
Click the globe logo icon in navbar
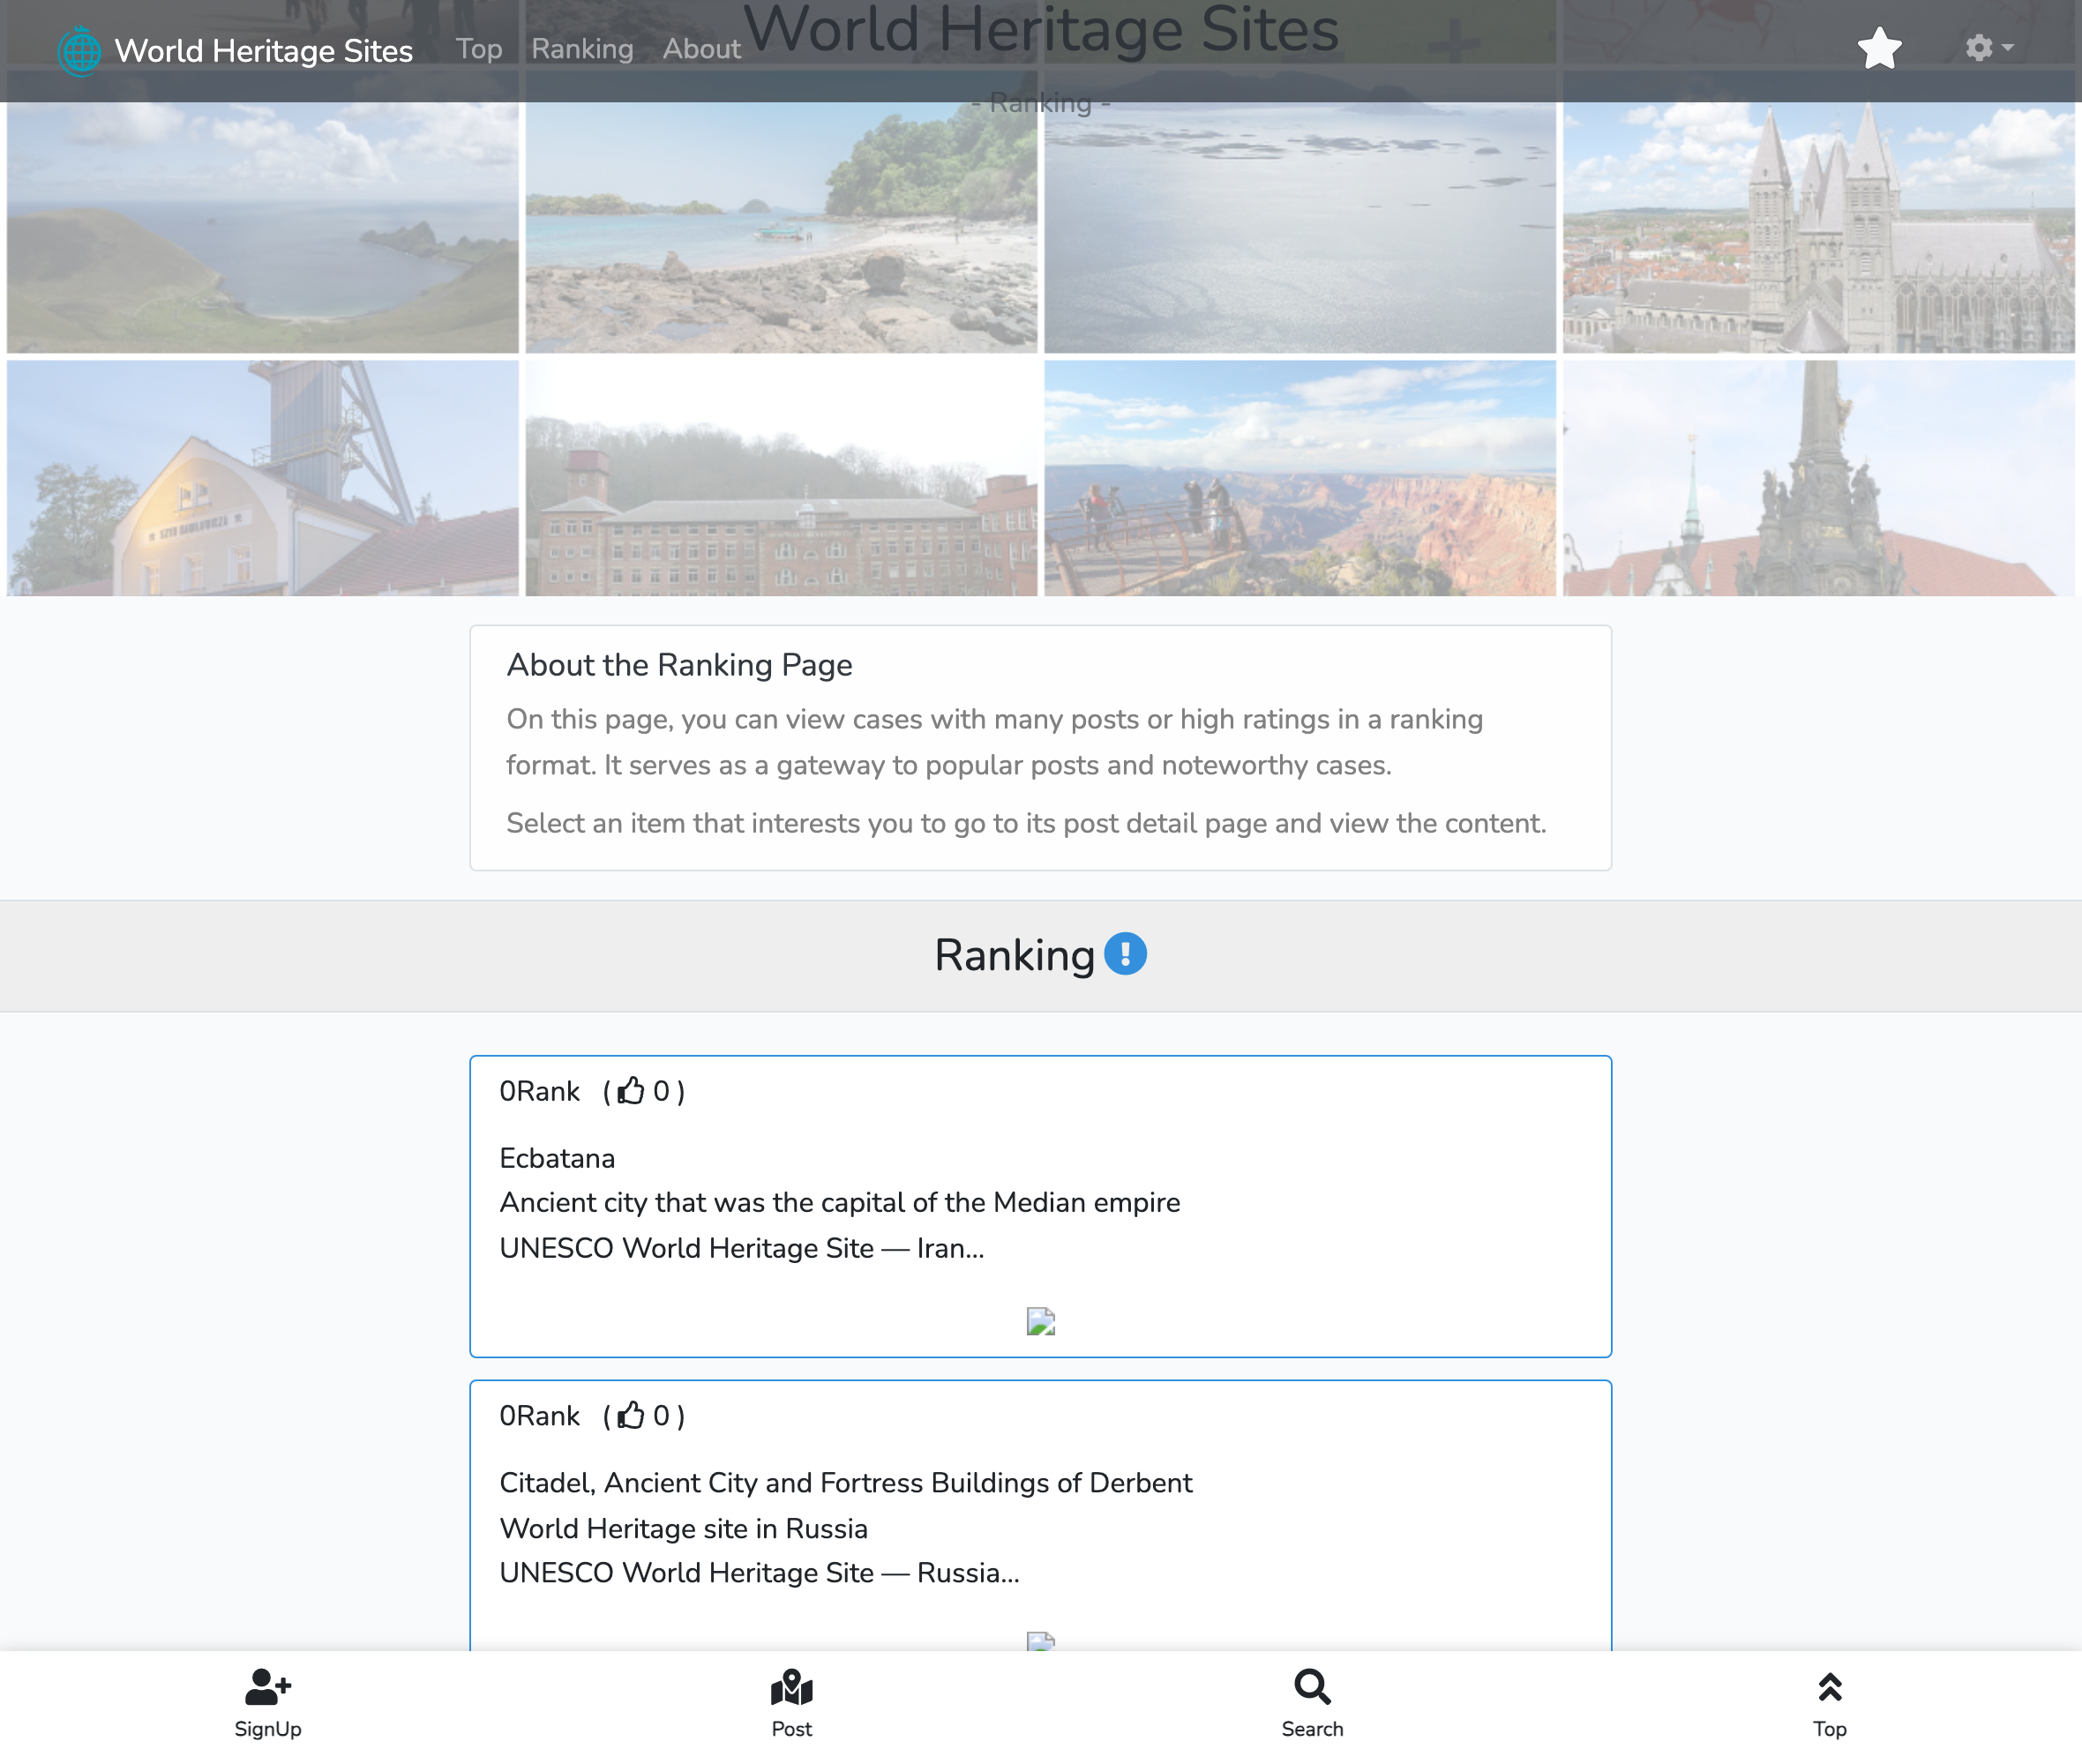click(79, 50)
